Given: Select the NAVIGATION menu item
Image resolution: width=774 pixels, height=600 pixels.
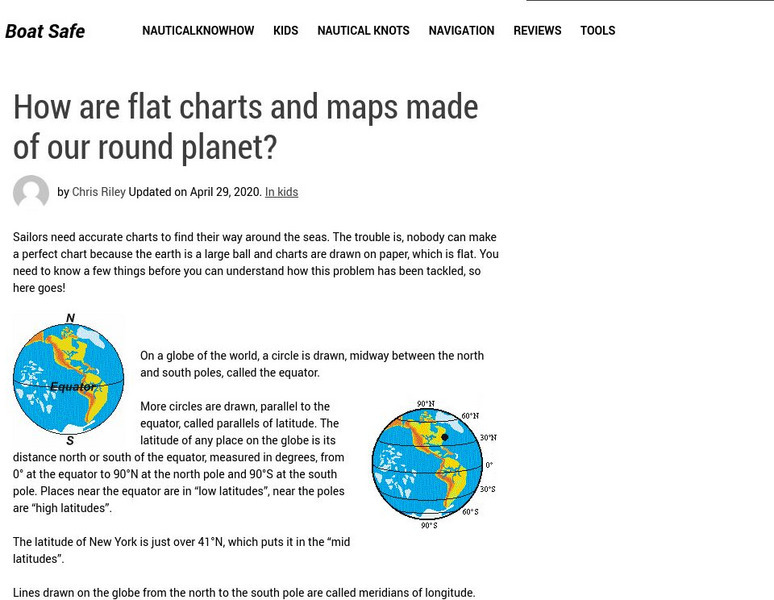Looking at the screenshot, I should [x=462, y=31].
